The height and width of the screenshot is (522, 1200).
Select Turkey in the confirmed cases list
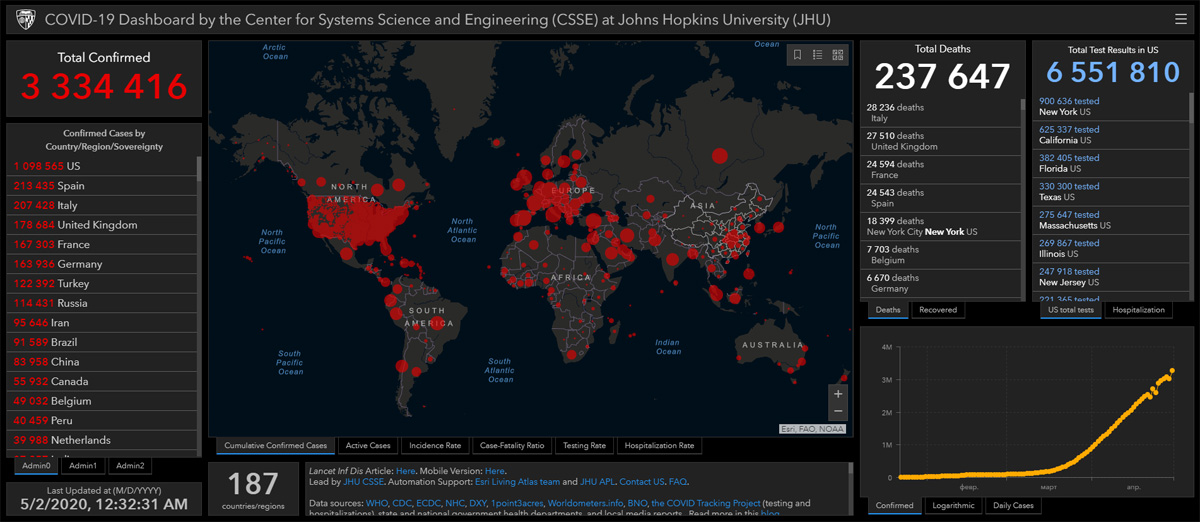103,283
